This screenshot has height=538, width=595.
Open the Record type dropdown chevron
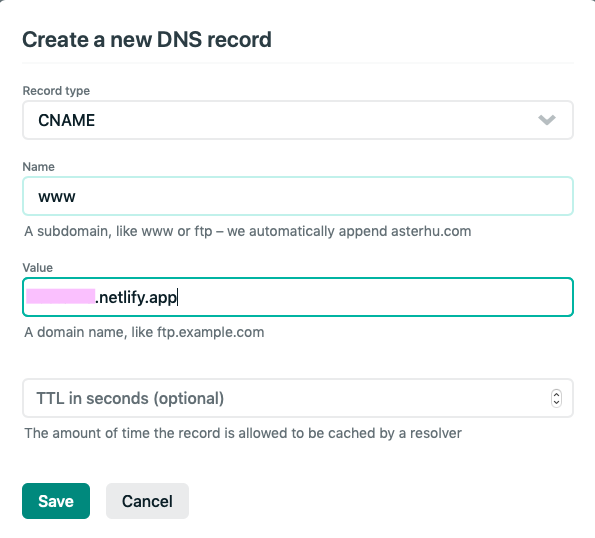[547, 120]
